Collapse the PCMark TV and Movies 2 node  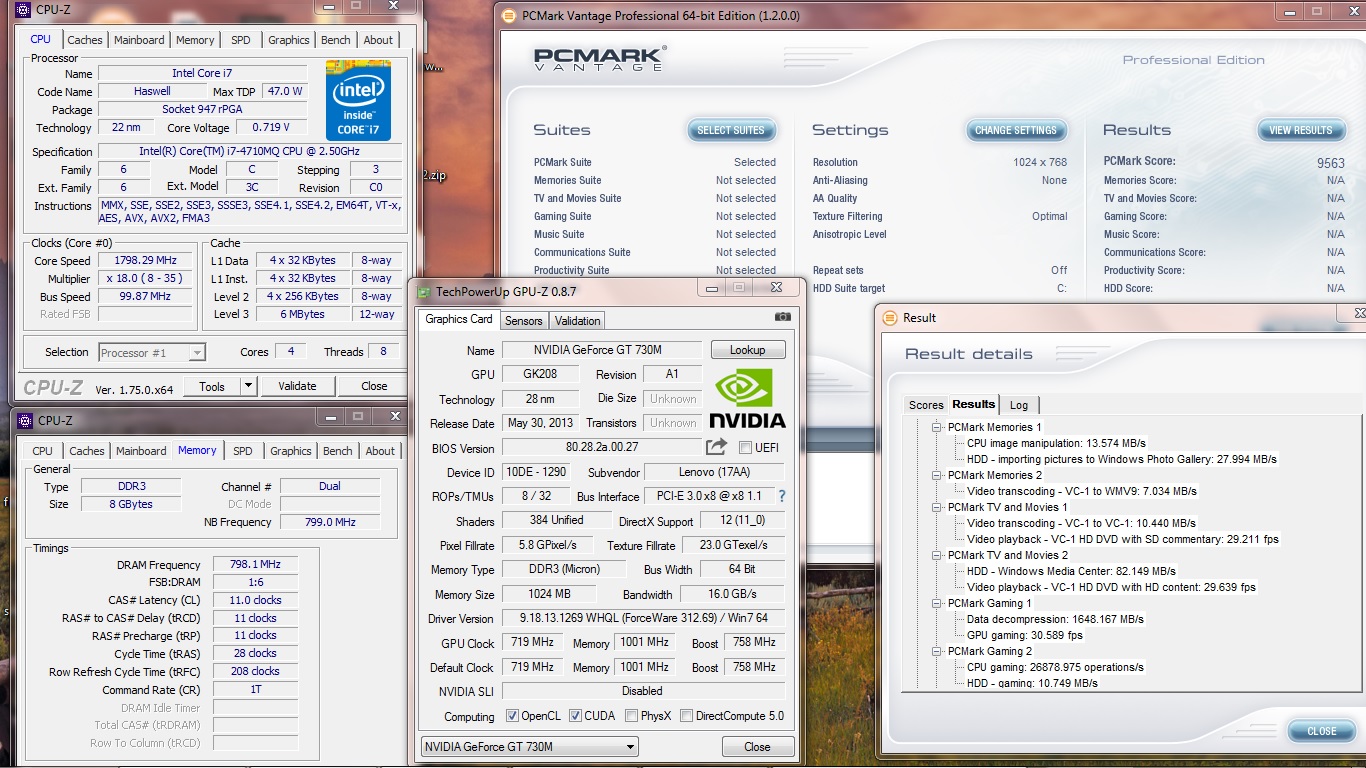tap(937, 555)
